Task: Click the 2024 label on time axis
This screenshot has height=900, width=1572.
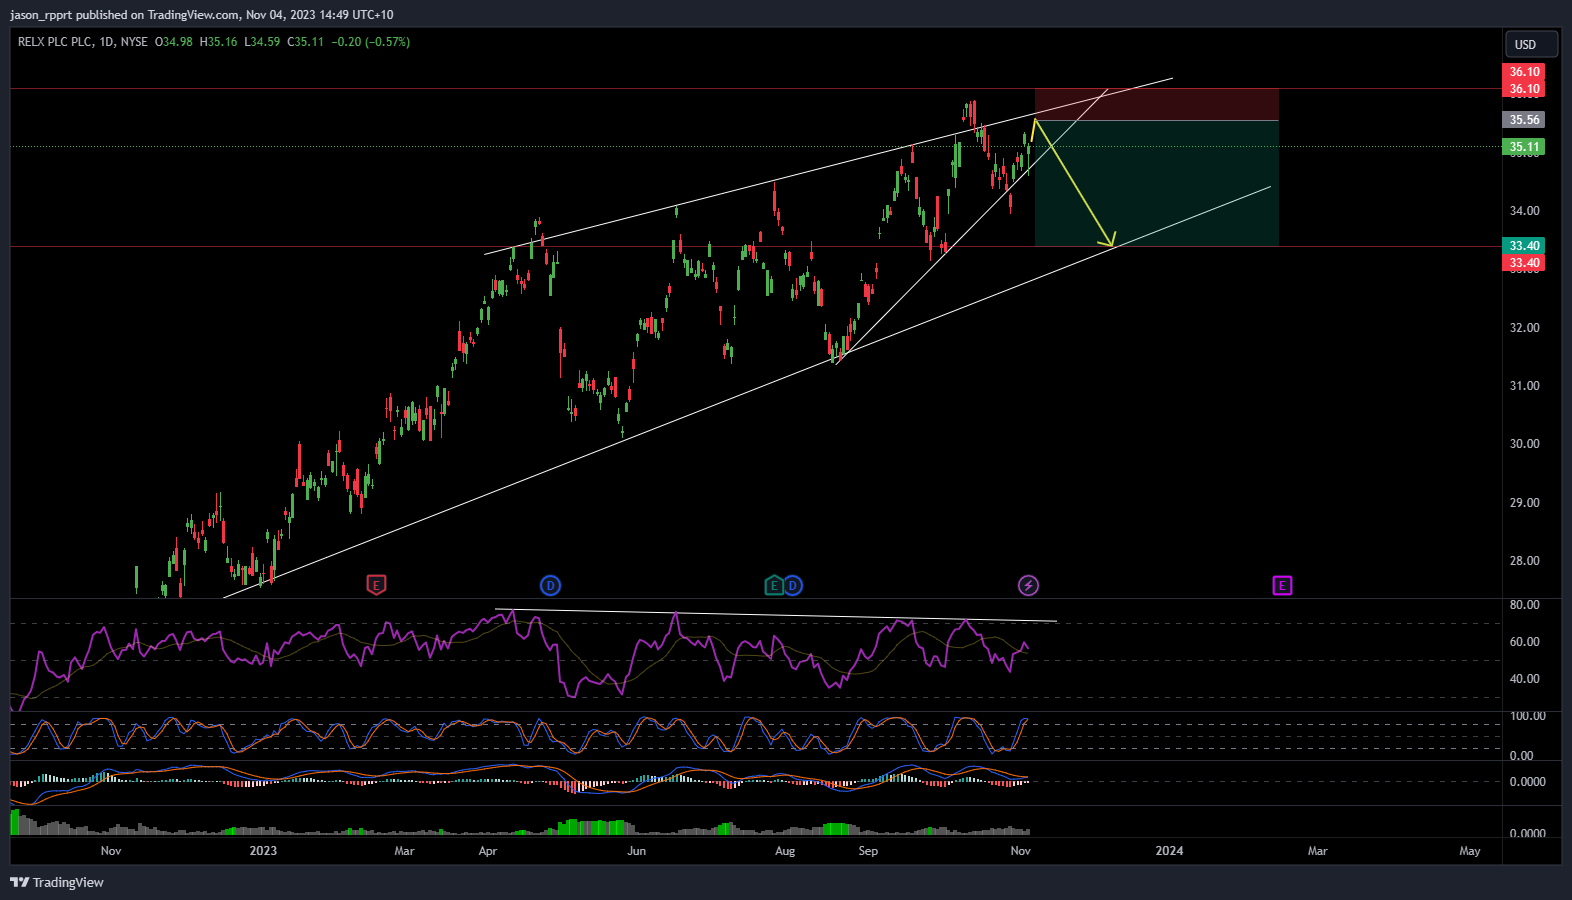Action: click(x=1169, y=851)
